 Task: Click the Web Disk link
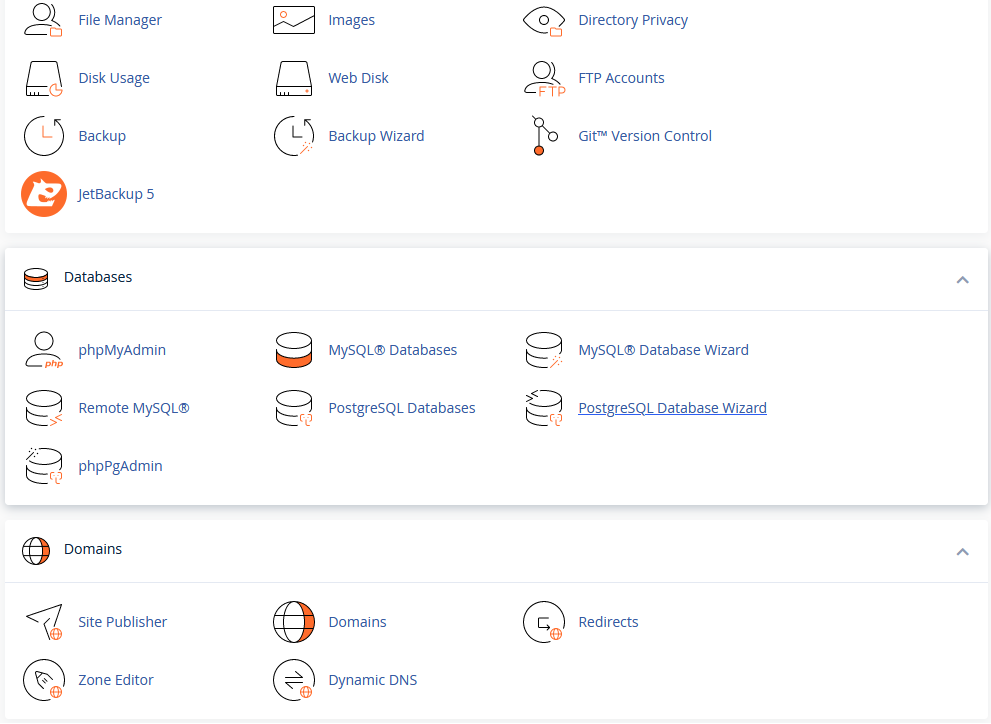(x=358, y=78)
